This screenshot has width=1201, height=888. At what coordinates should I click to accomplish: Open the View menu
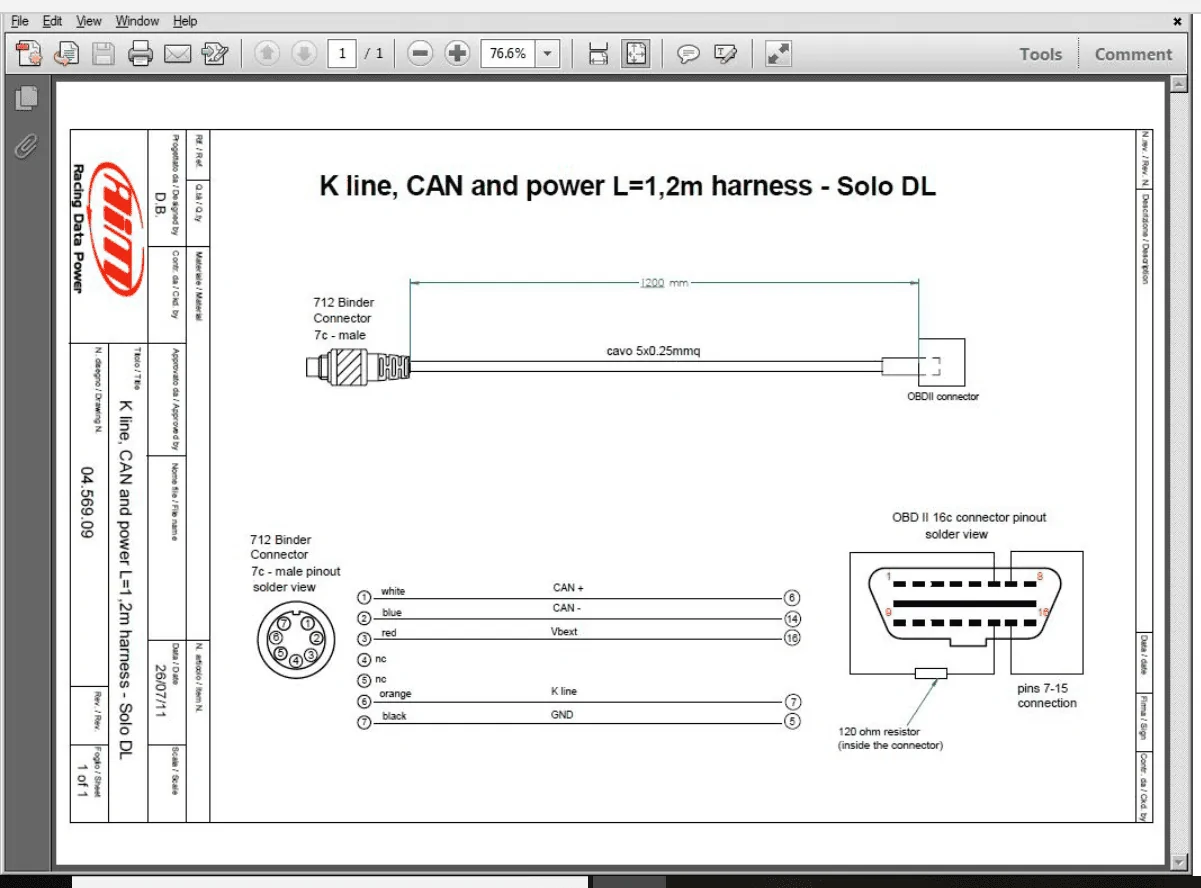click(x=89, y=20)
